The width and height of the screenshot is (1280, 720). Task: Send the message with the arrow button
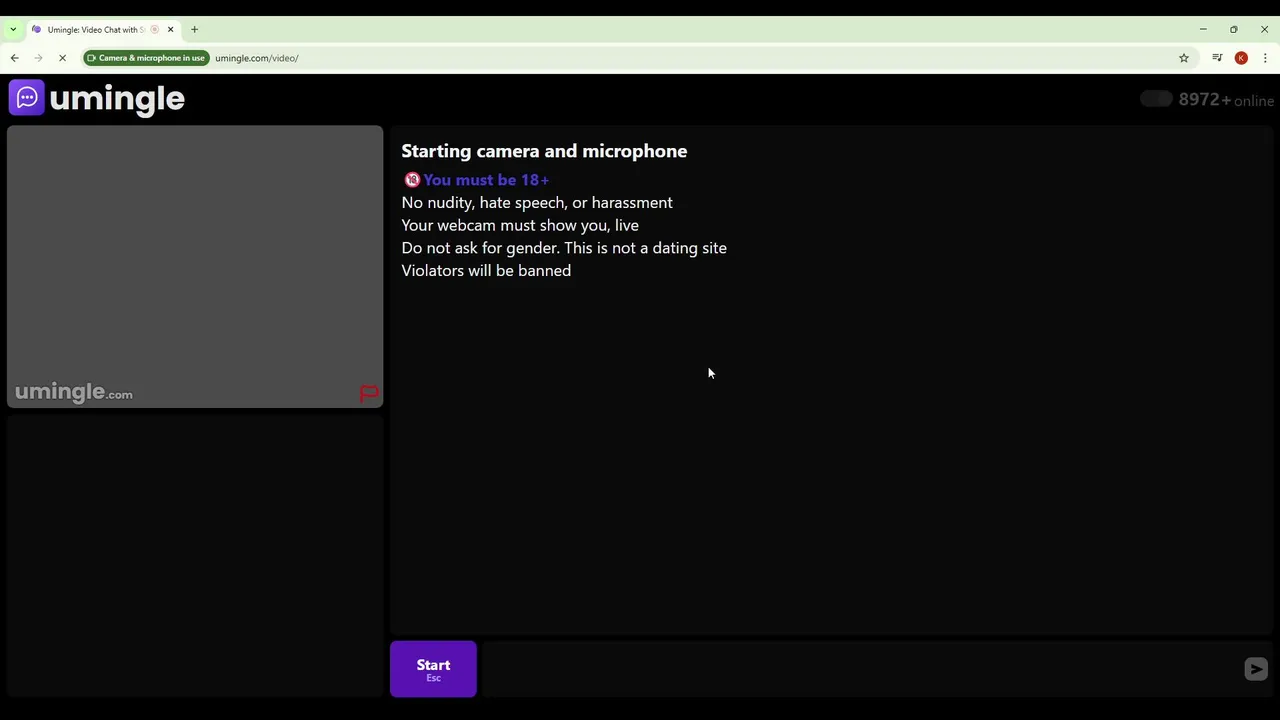coord(1256,669)
